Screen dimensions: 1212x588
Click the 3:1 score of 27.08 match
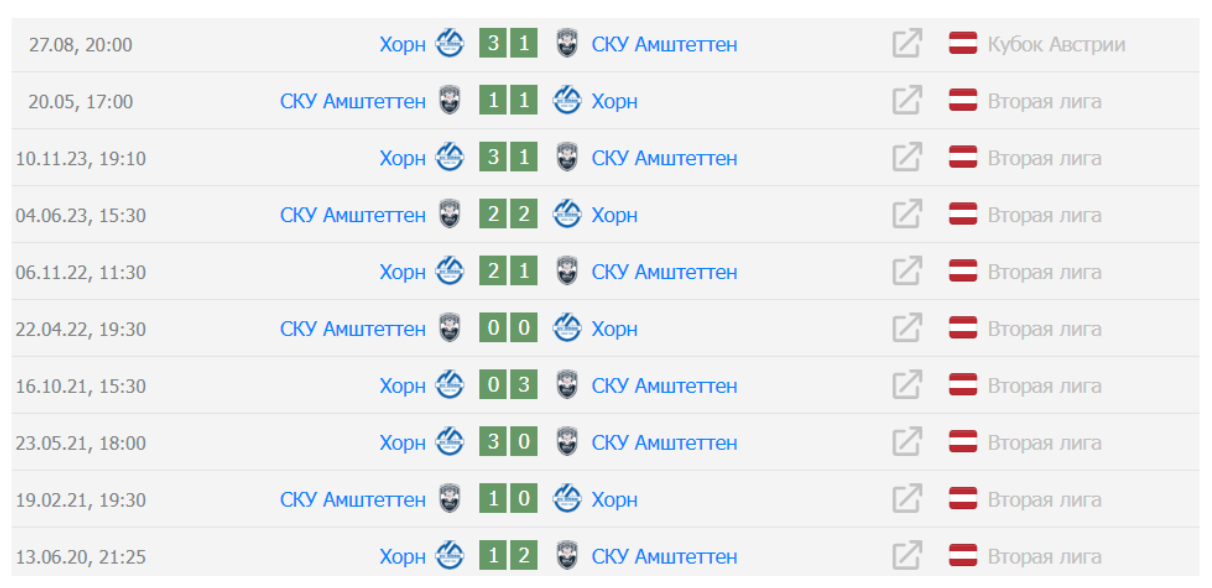click(x=508, y=44)
